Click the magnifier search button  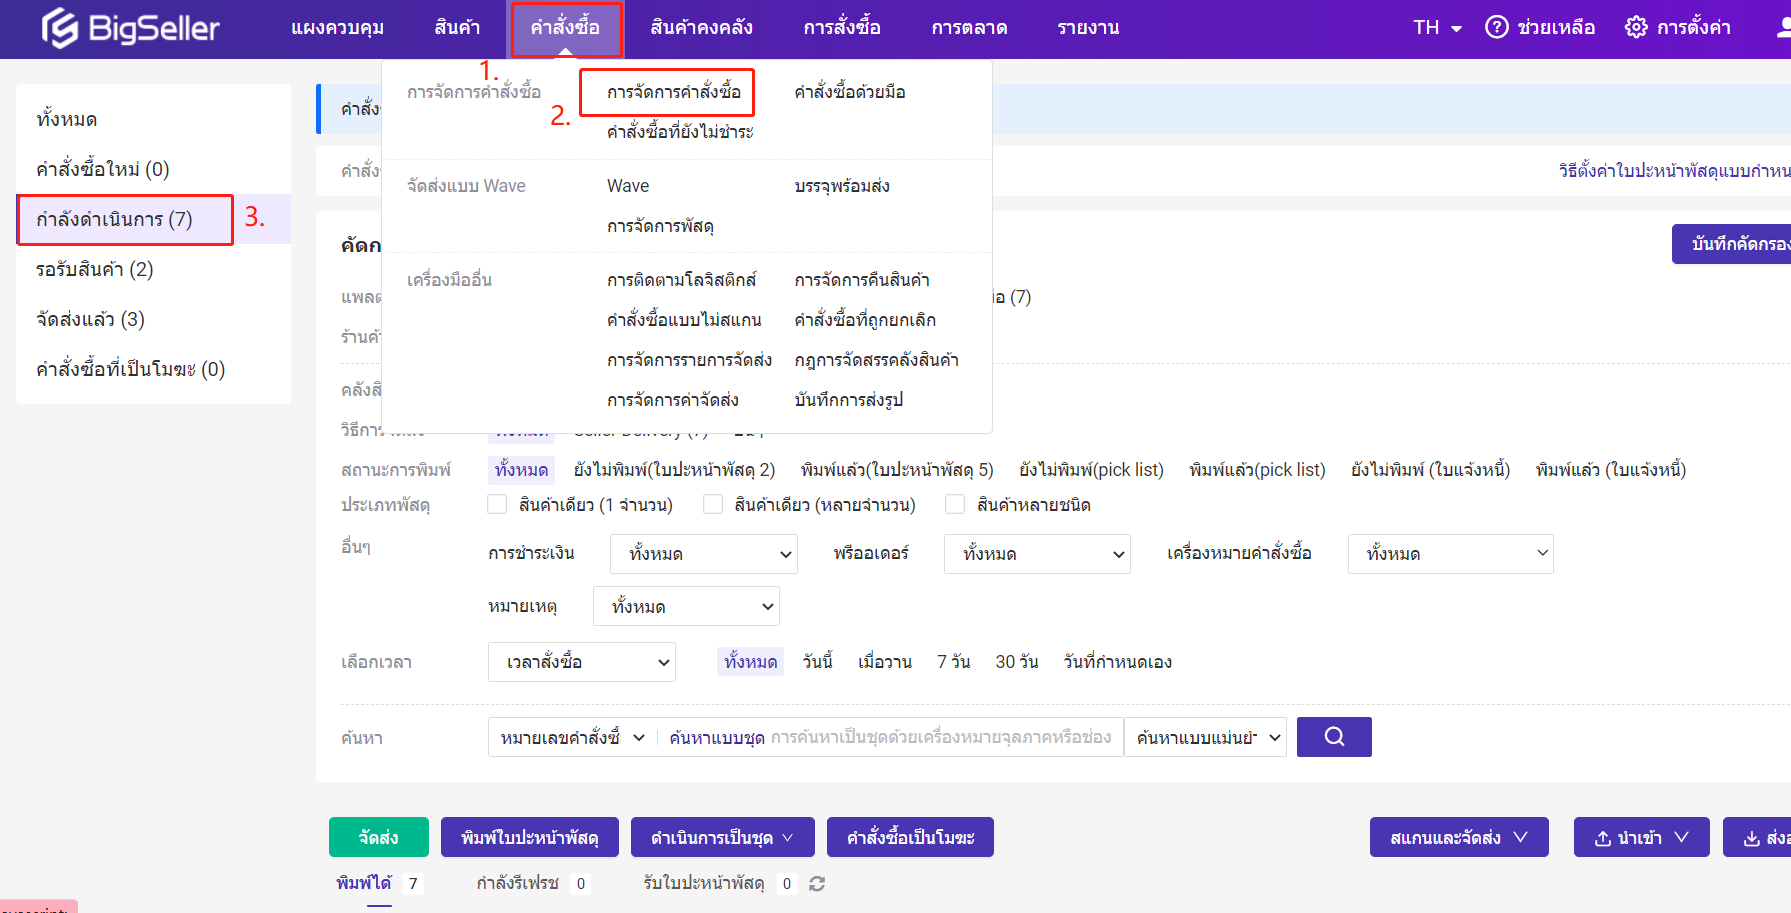tap(1333, 737)
